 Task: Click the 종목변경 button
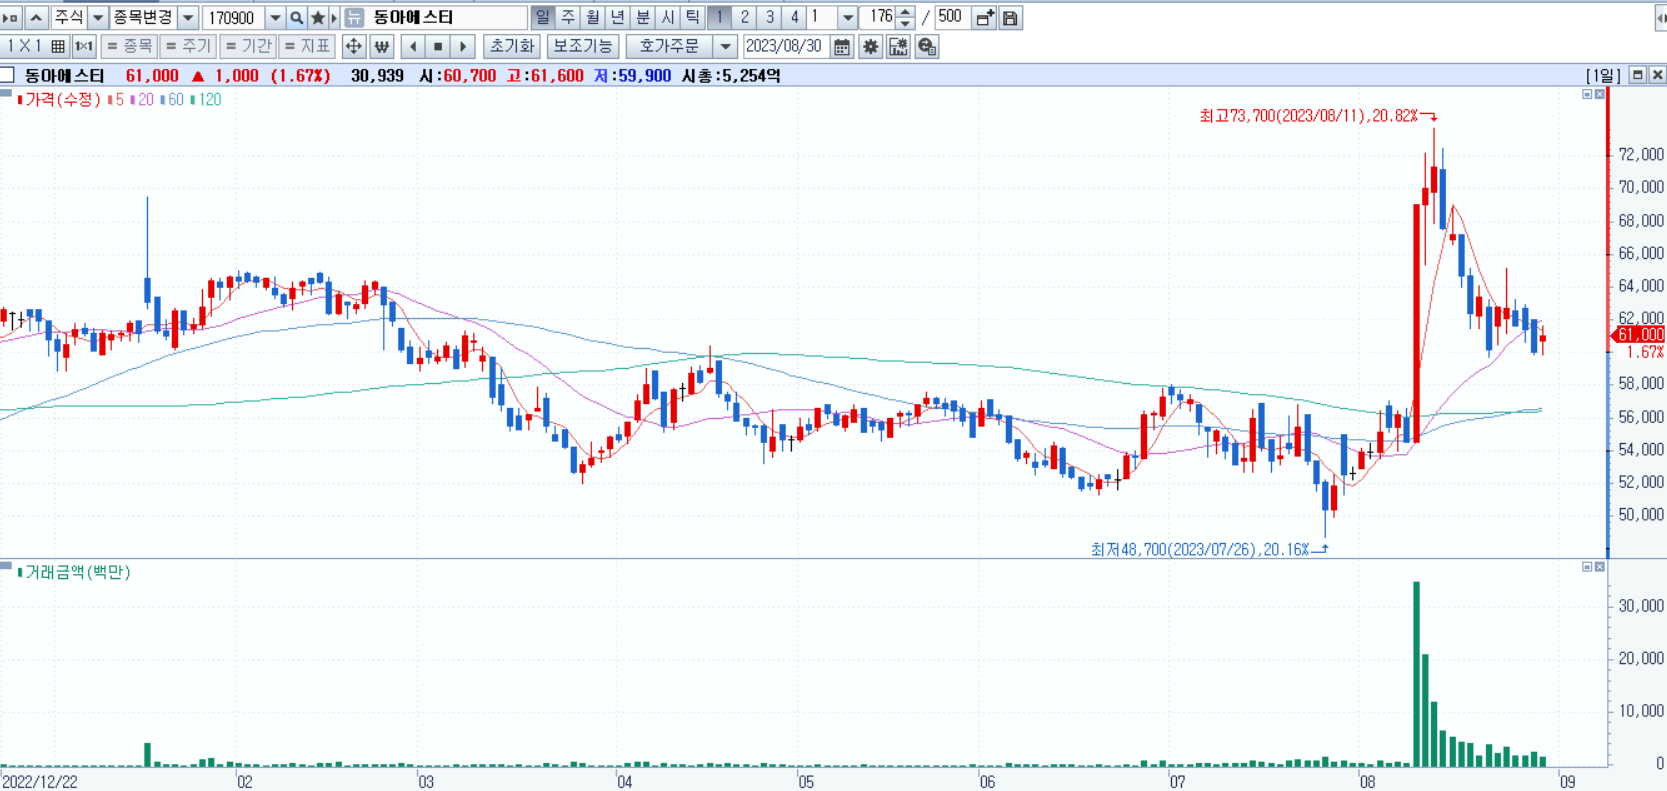[143, 18]
